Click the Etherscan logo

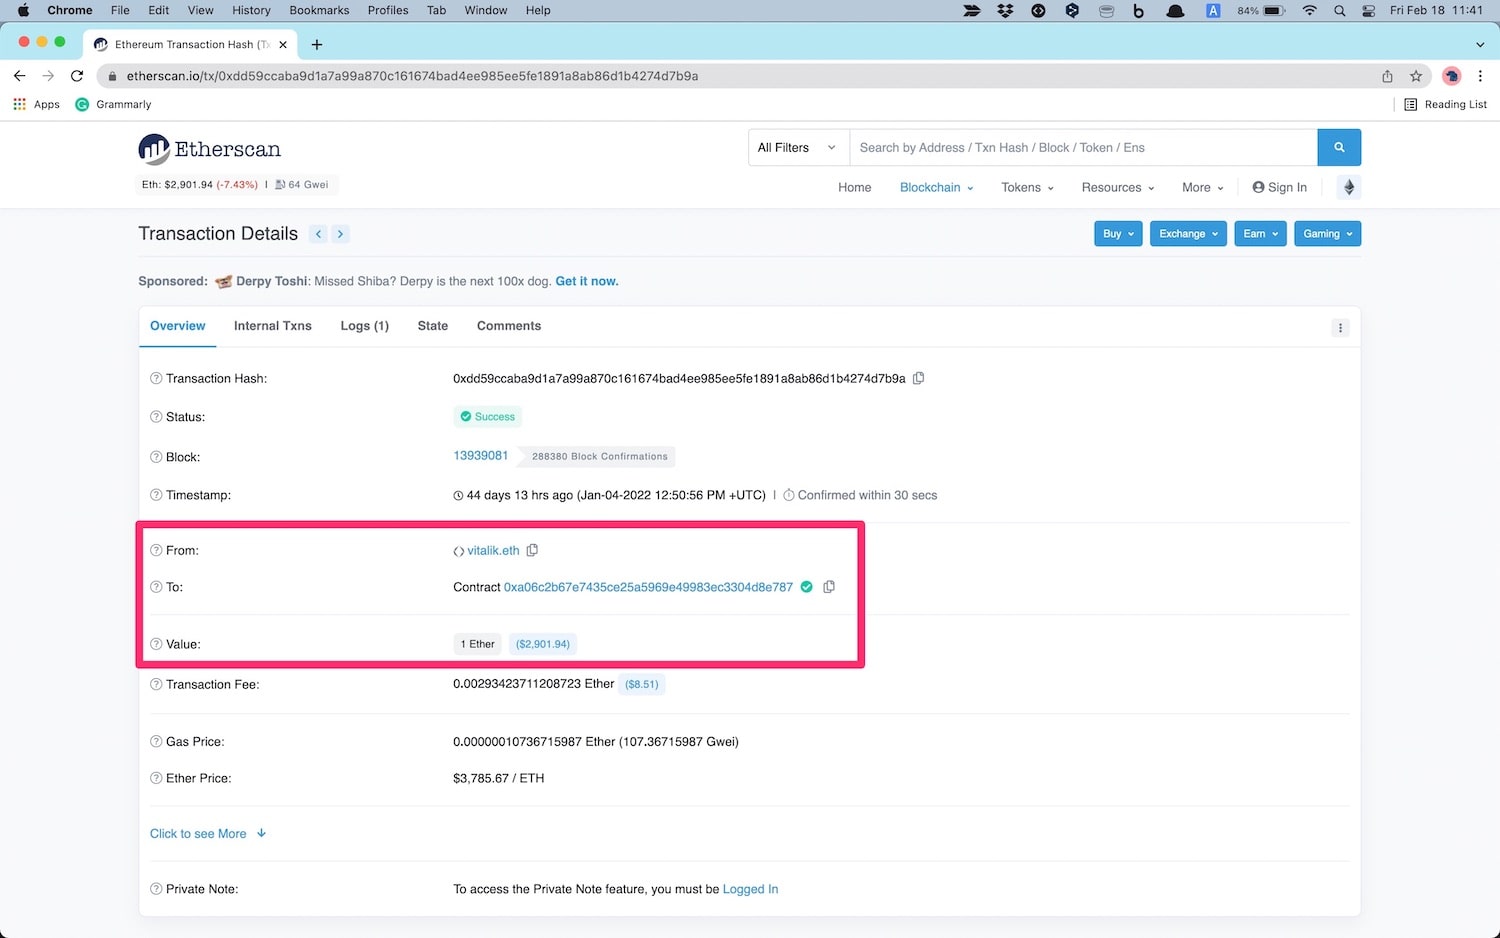pos(210,149)
